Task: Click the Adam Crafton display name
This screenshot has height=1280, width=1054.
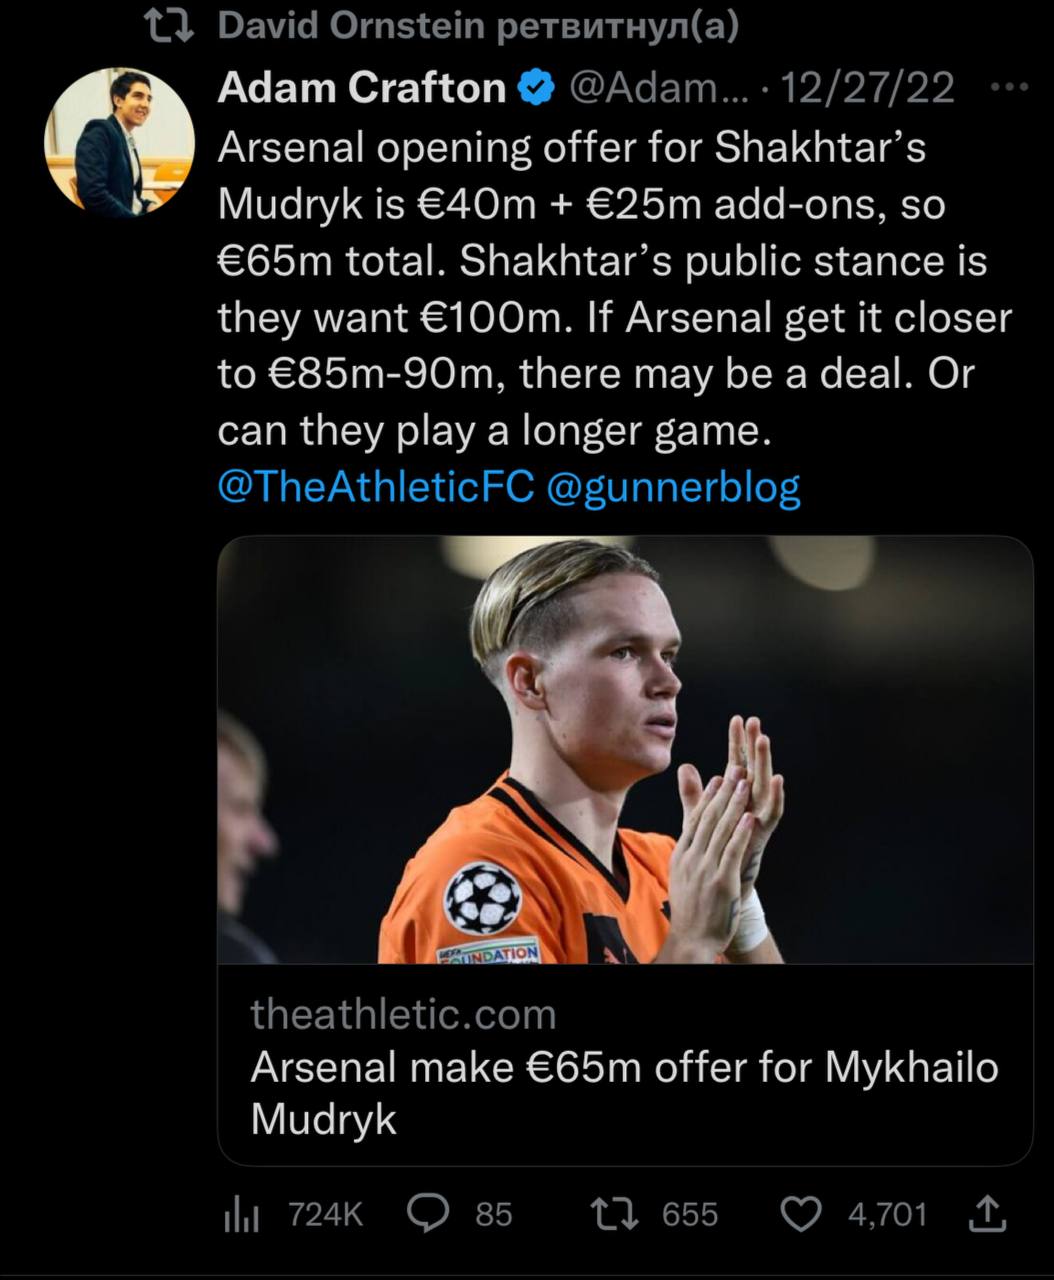Action: coord(361,89)
